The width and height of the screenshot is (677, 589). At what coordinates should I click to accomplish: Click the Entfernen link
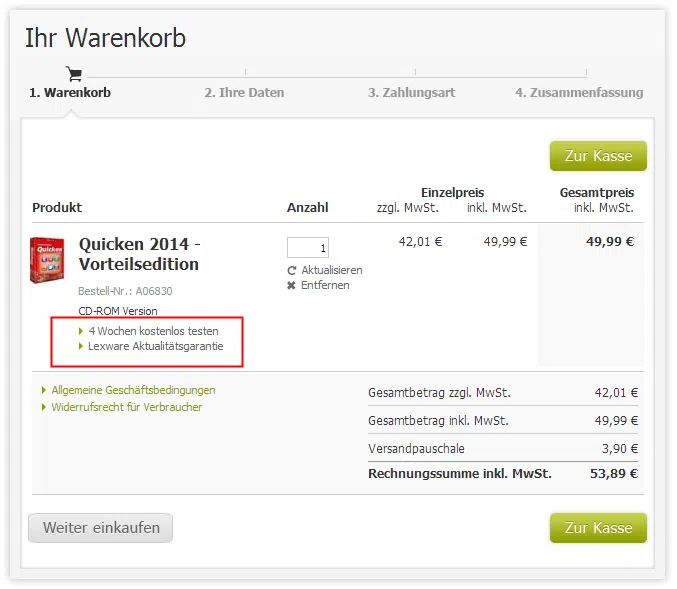tap(325, 285)
